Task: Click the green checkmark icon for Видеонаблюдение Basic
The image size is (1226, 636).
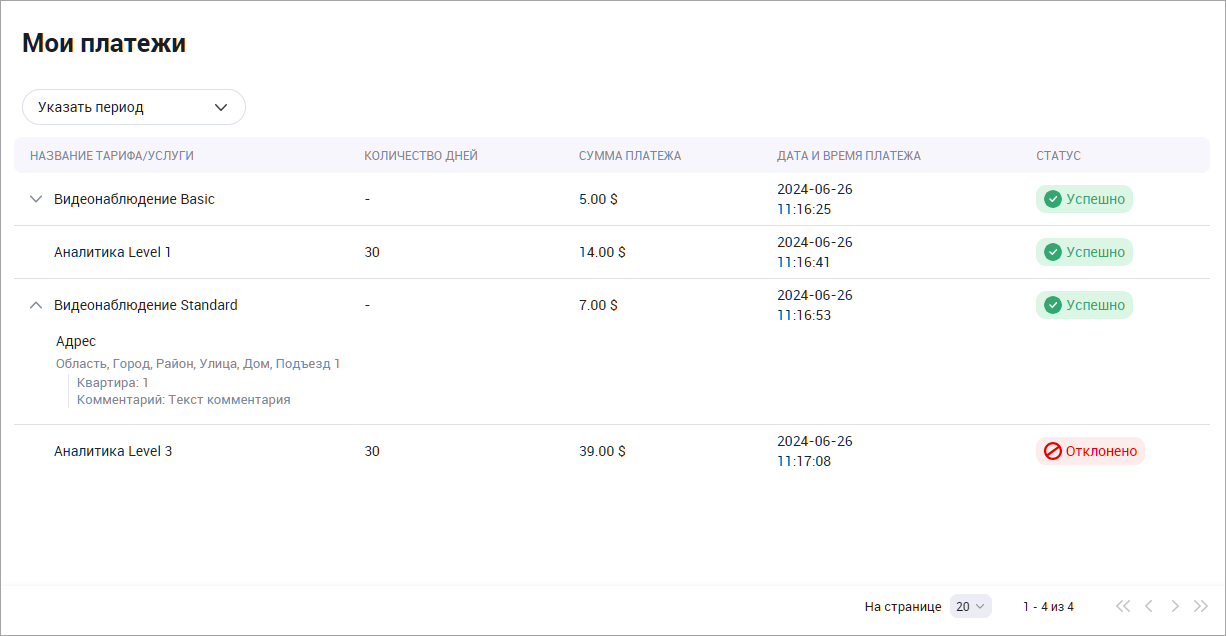Action: (x=1052, y=199)
